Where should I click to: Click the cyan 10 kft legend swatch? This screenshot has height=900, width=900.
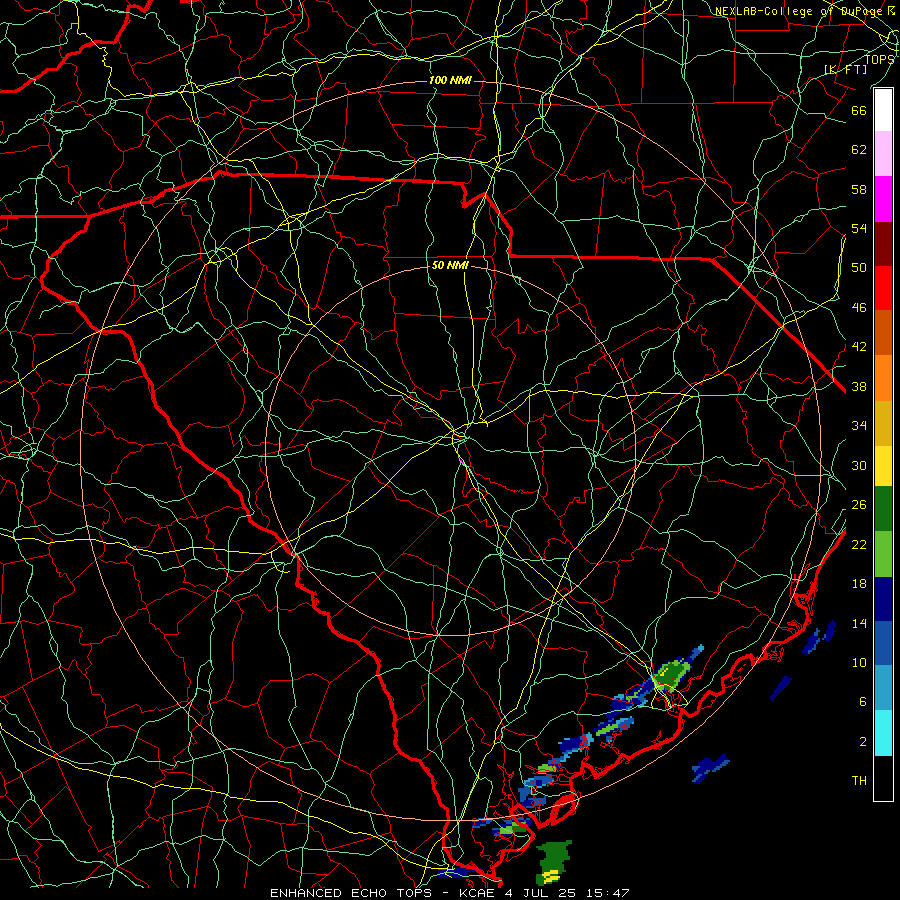883,733
